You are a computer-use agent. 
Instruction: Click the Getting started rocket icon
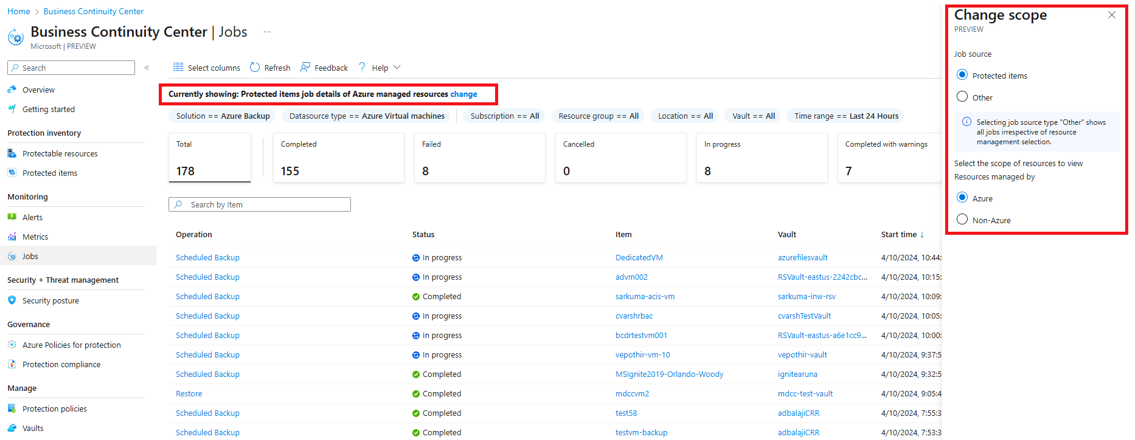pos(12,109)
